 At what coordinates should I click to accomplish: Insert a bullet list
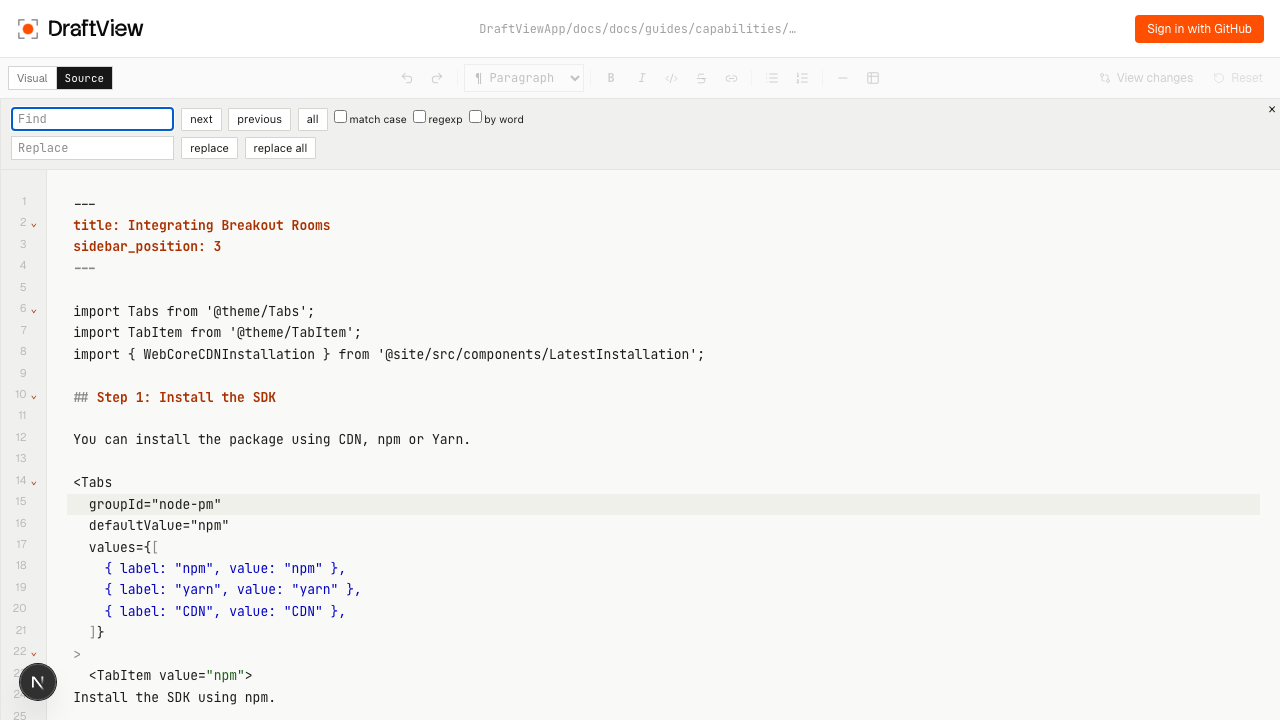click(x=772, y=78)
